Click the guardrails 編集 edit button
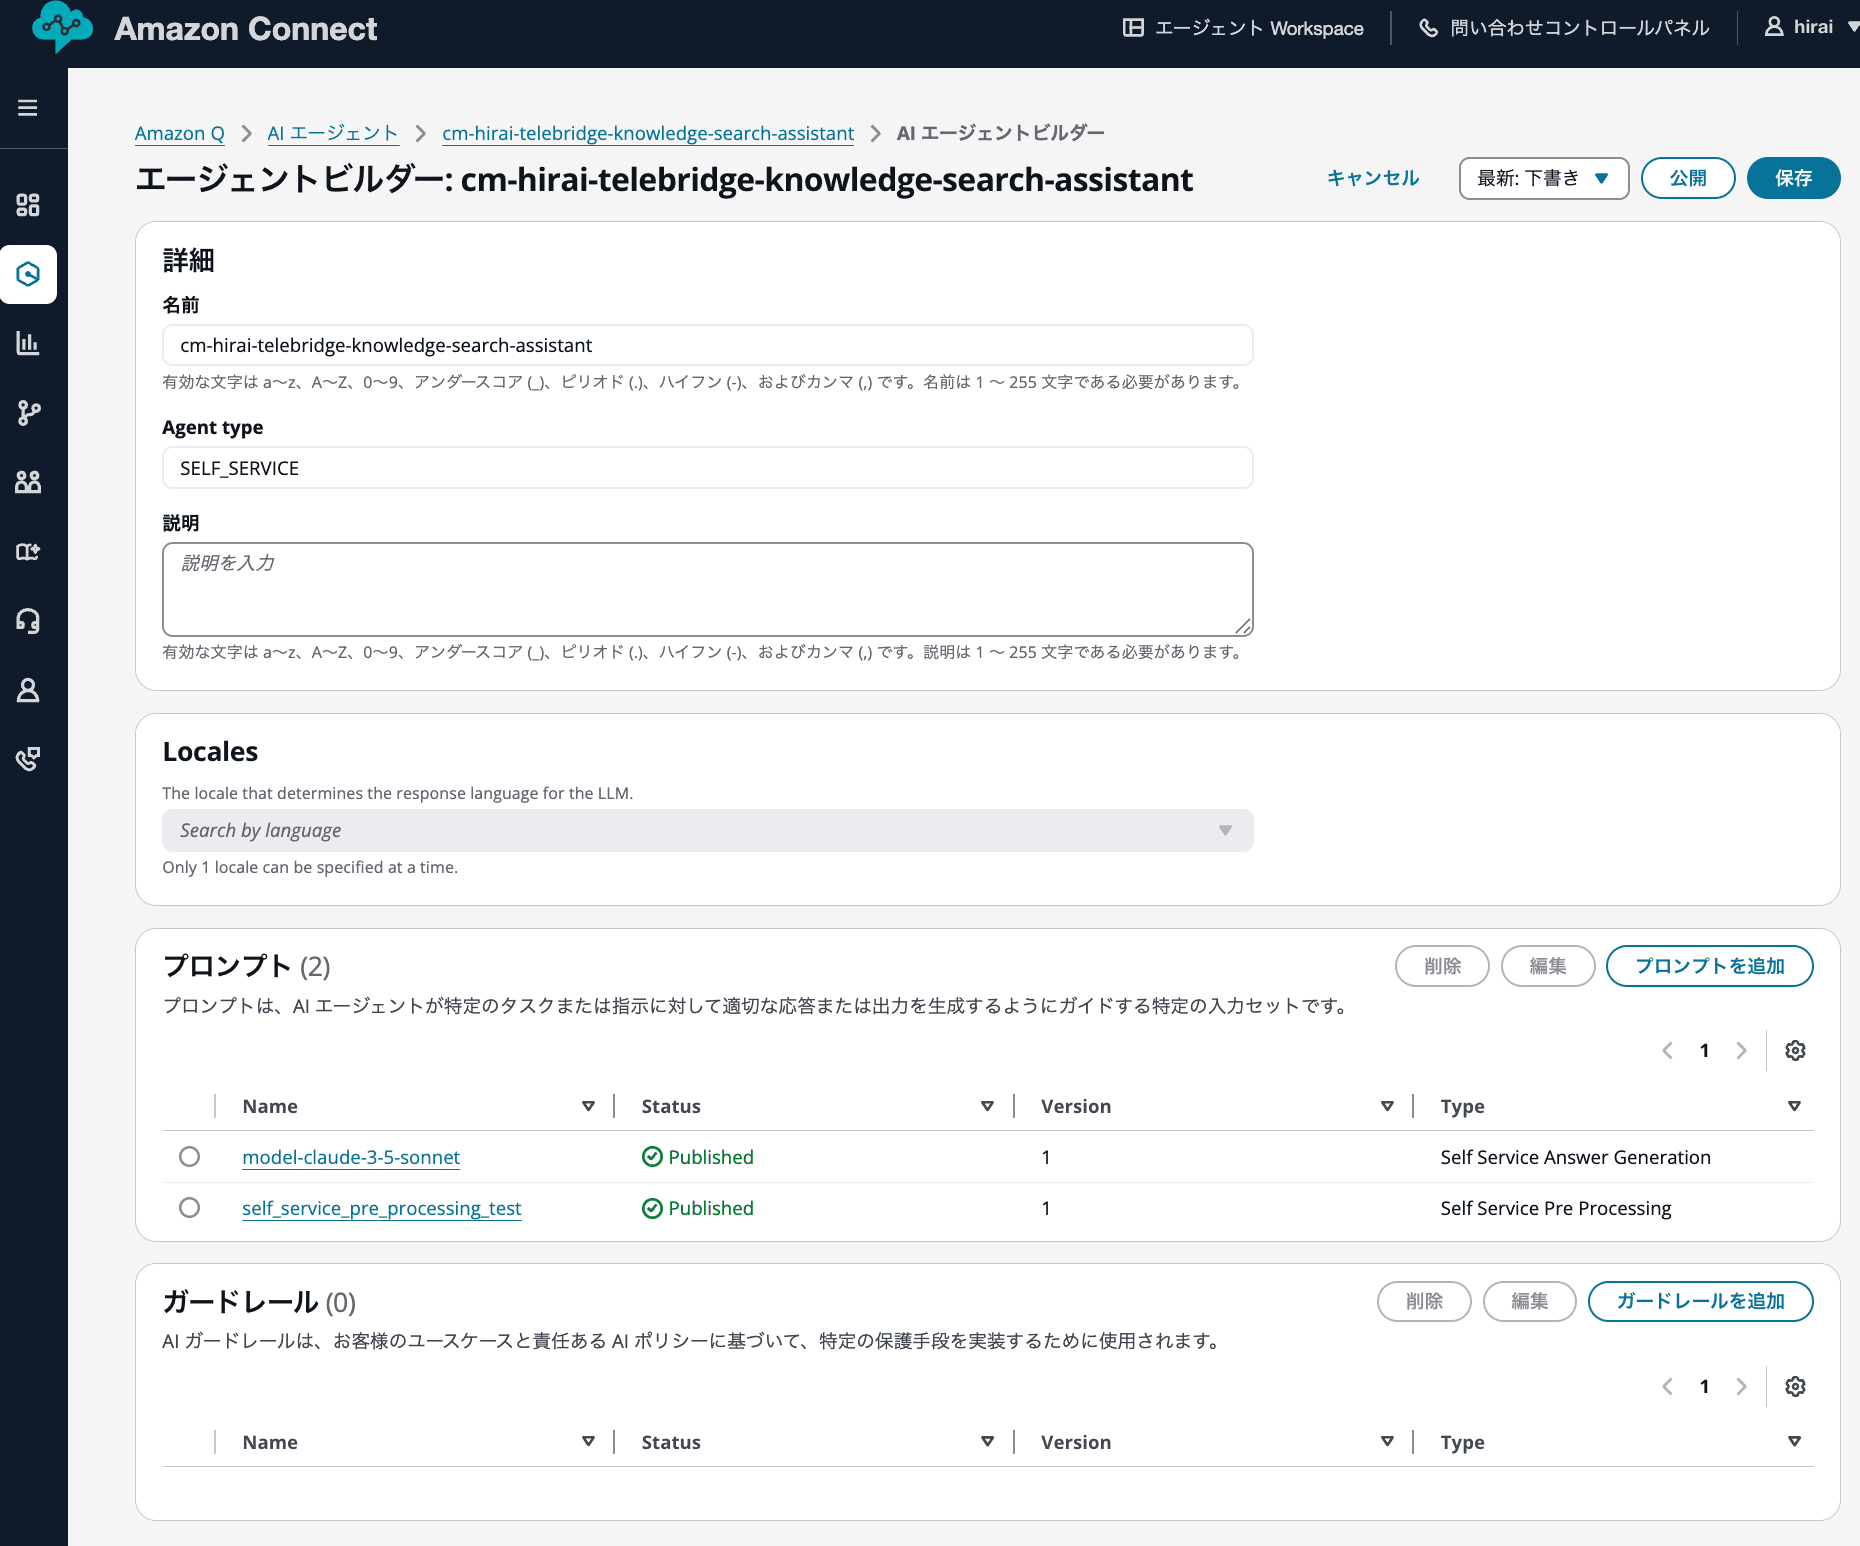Image resolution: width=1860 pixels, height=1546 pixels. coord(1530,1301)
